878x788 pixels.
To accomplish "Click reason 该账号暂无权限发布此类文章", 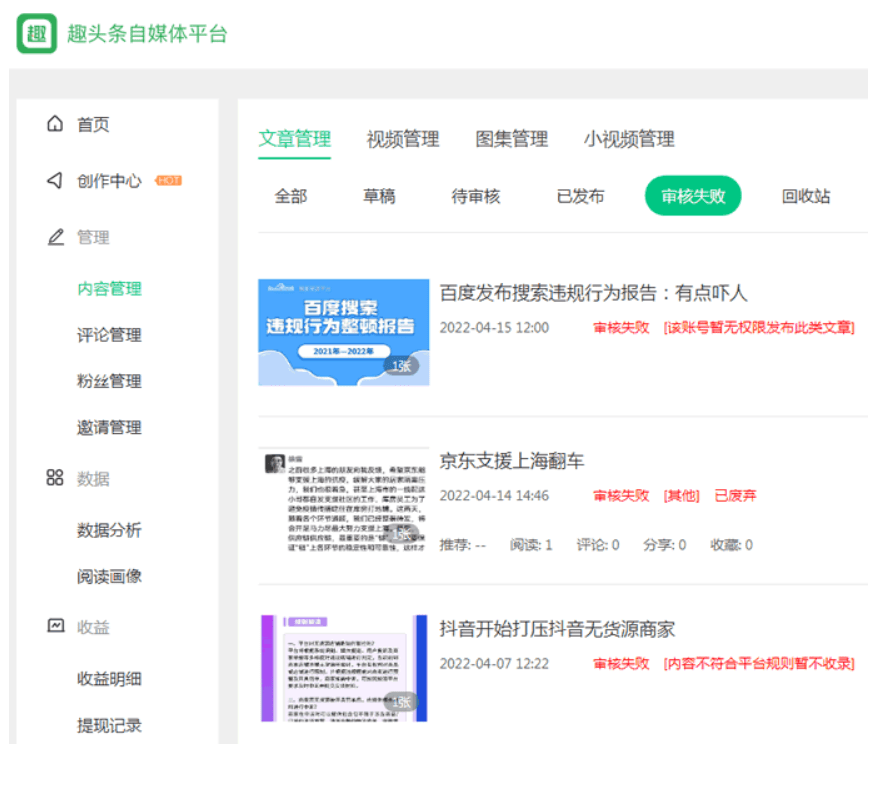I will [x=759, y=328].
